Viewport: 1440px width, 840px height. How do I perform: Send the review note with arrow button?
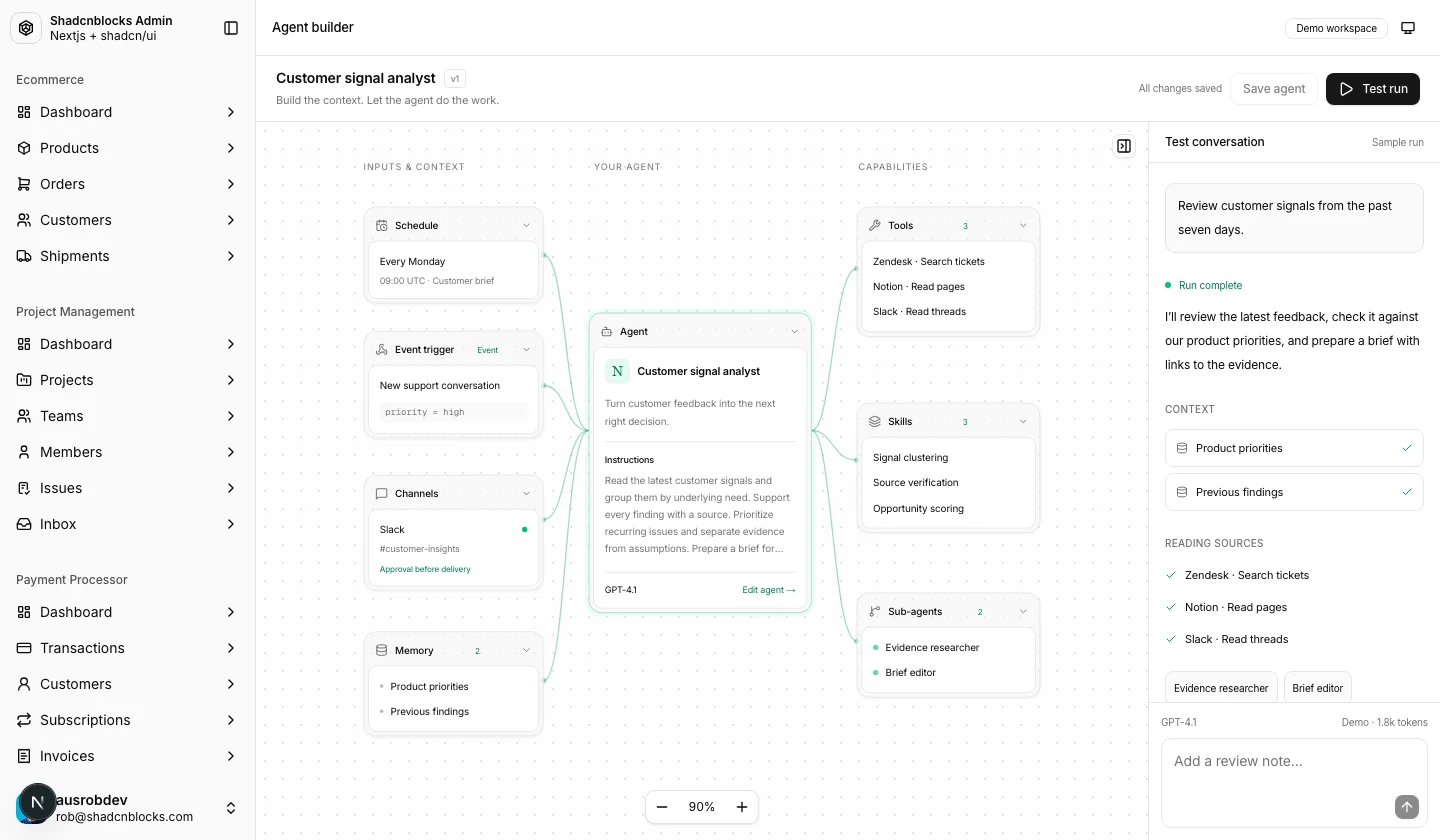[x=1406, y=807]
